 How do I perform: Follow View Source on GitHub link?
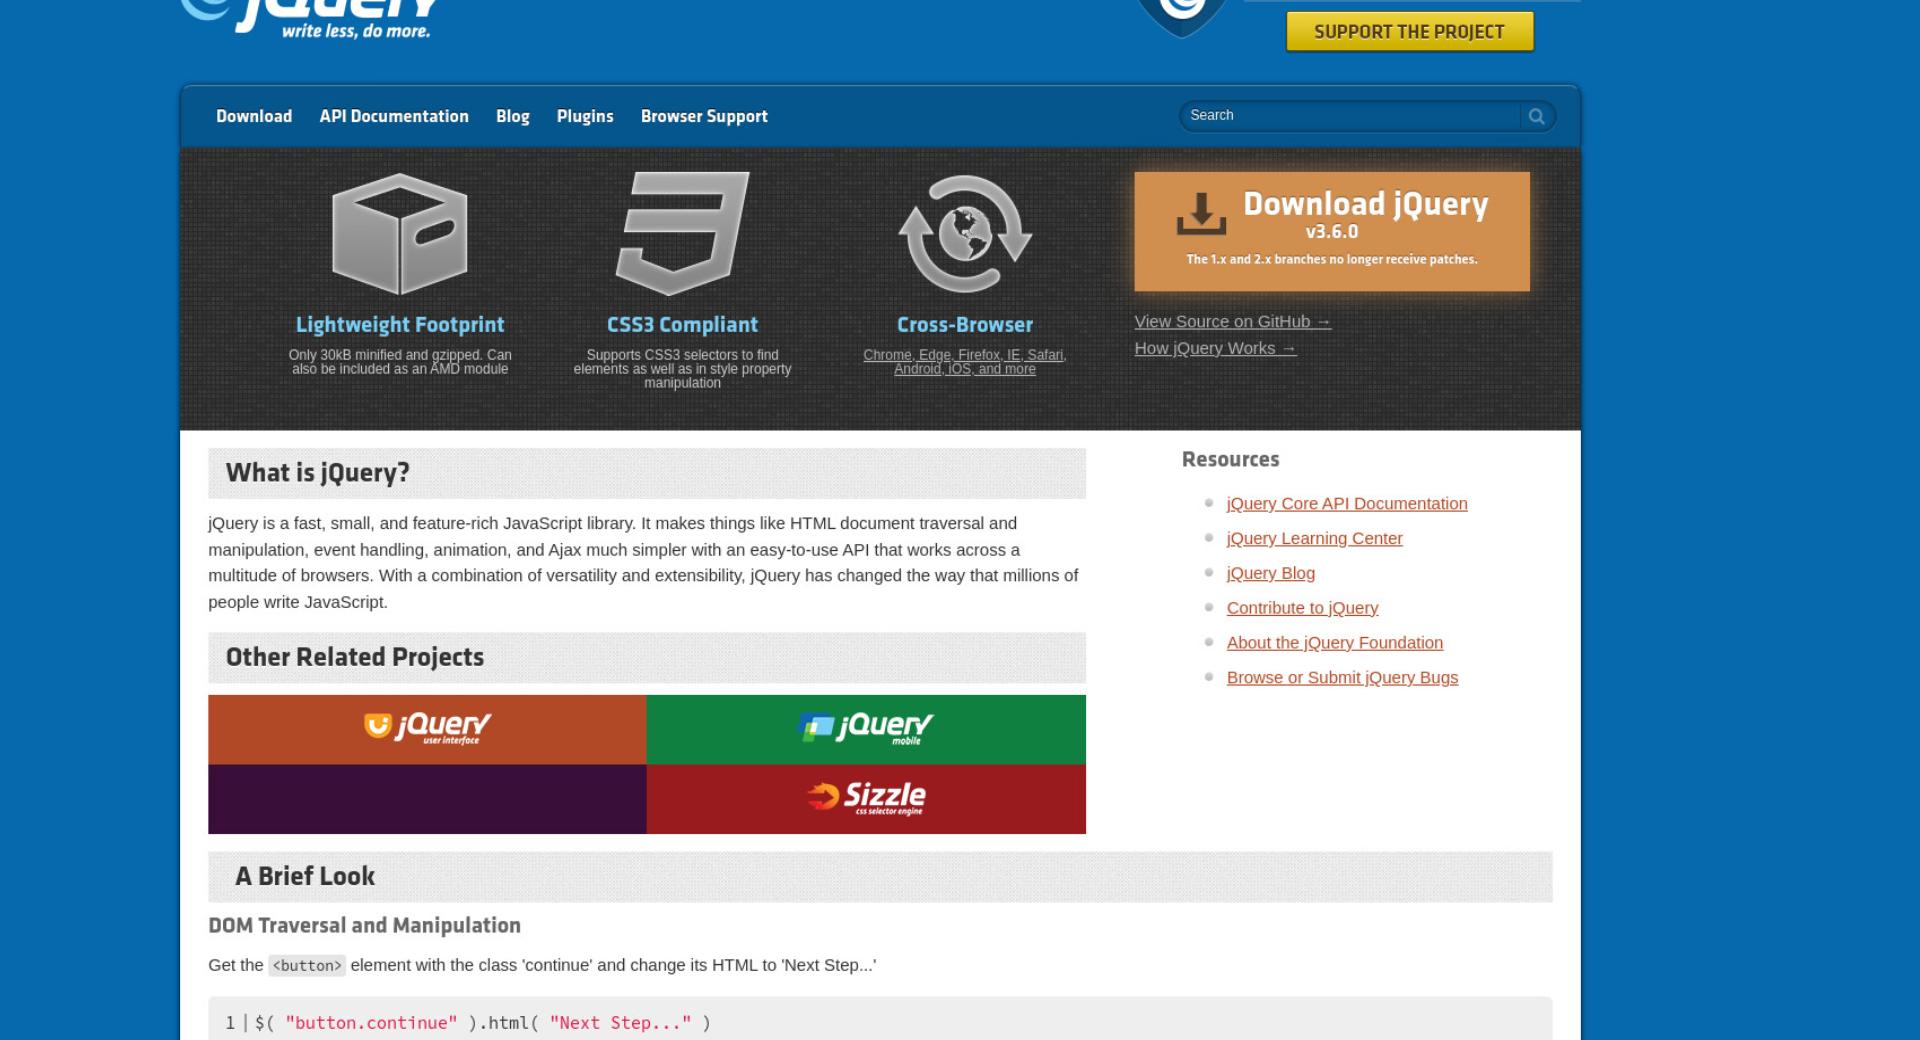point(1233,322)
